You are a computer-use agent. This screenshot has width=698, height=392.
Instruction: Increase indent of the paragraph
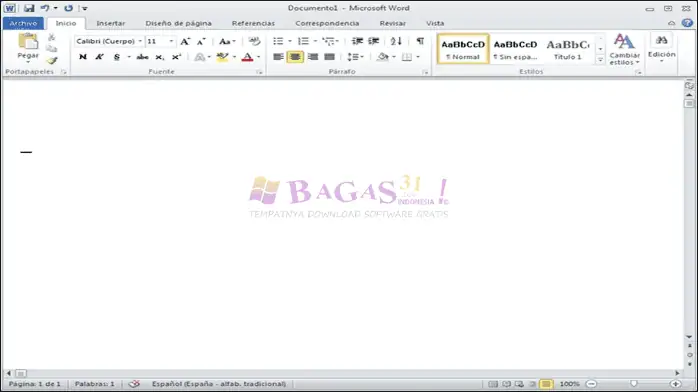click(x=373, y=41)
